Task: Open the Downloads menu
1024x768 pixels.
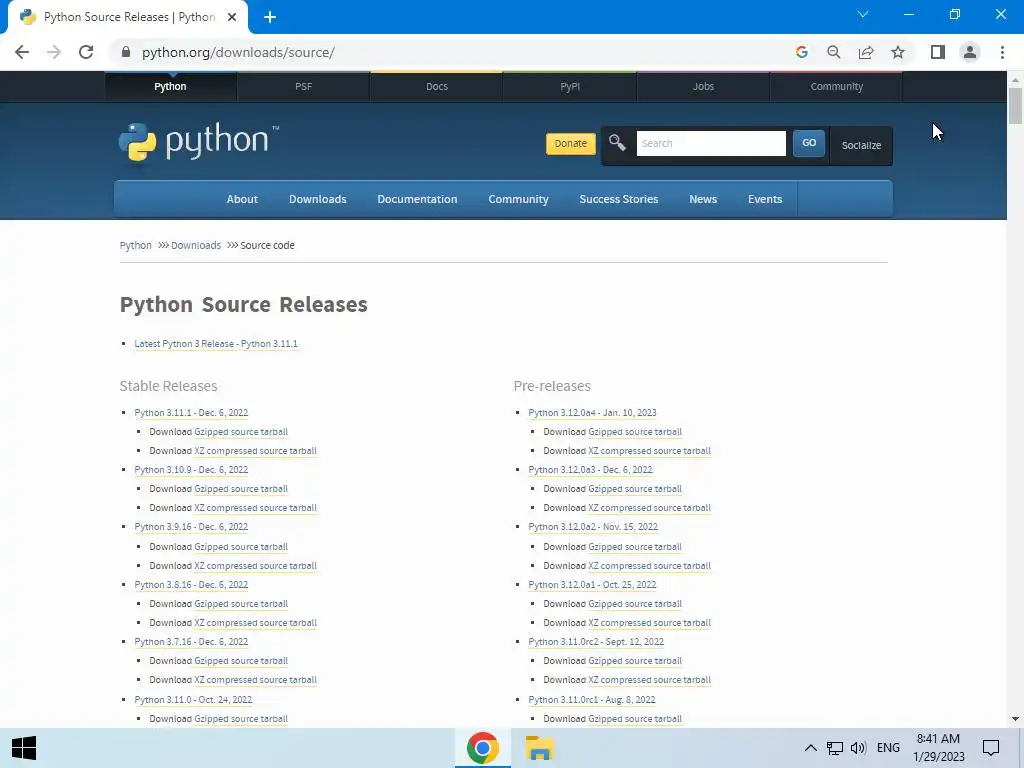Action: [x=318, y=199]
